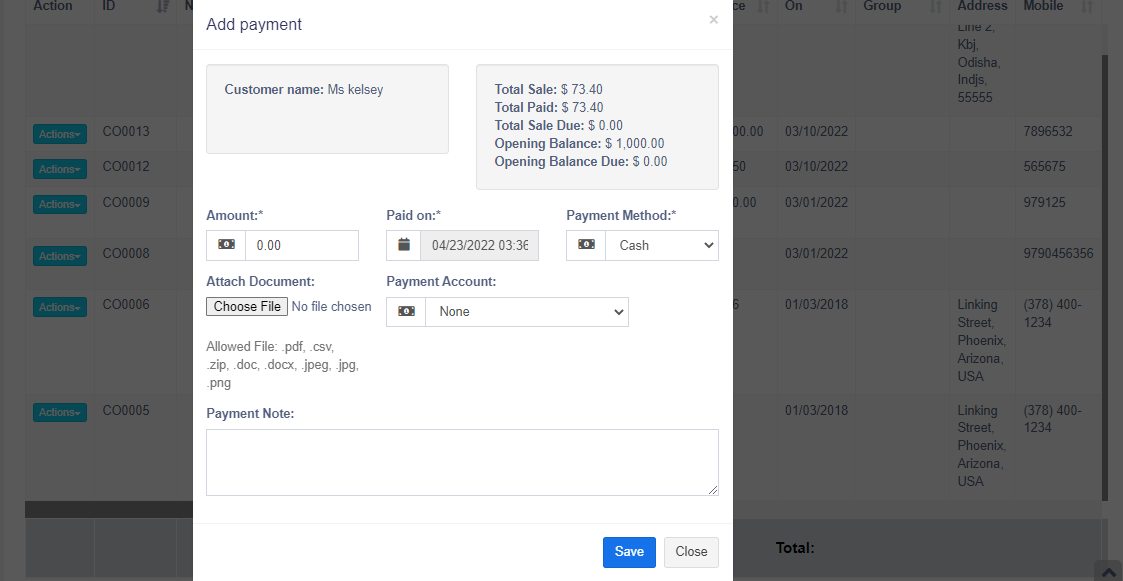Click inside the Payment Note text area
1123x581 pixels.
coord(462,462)
